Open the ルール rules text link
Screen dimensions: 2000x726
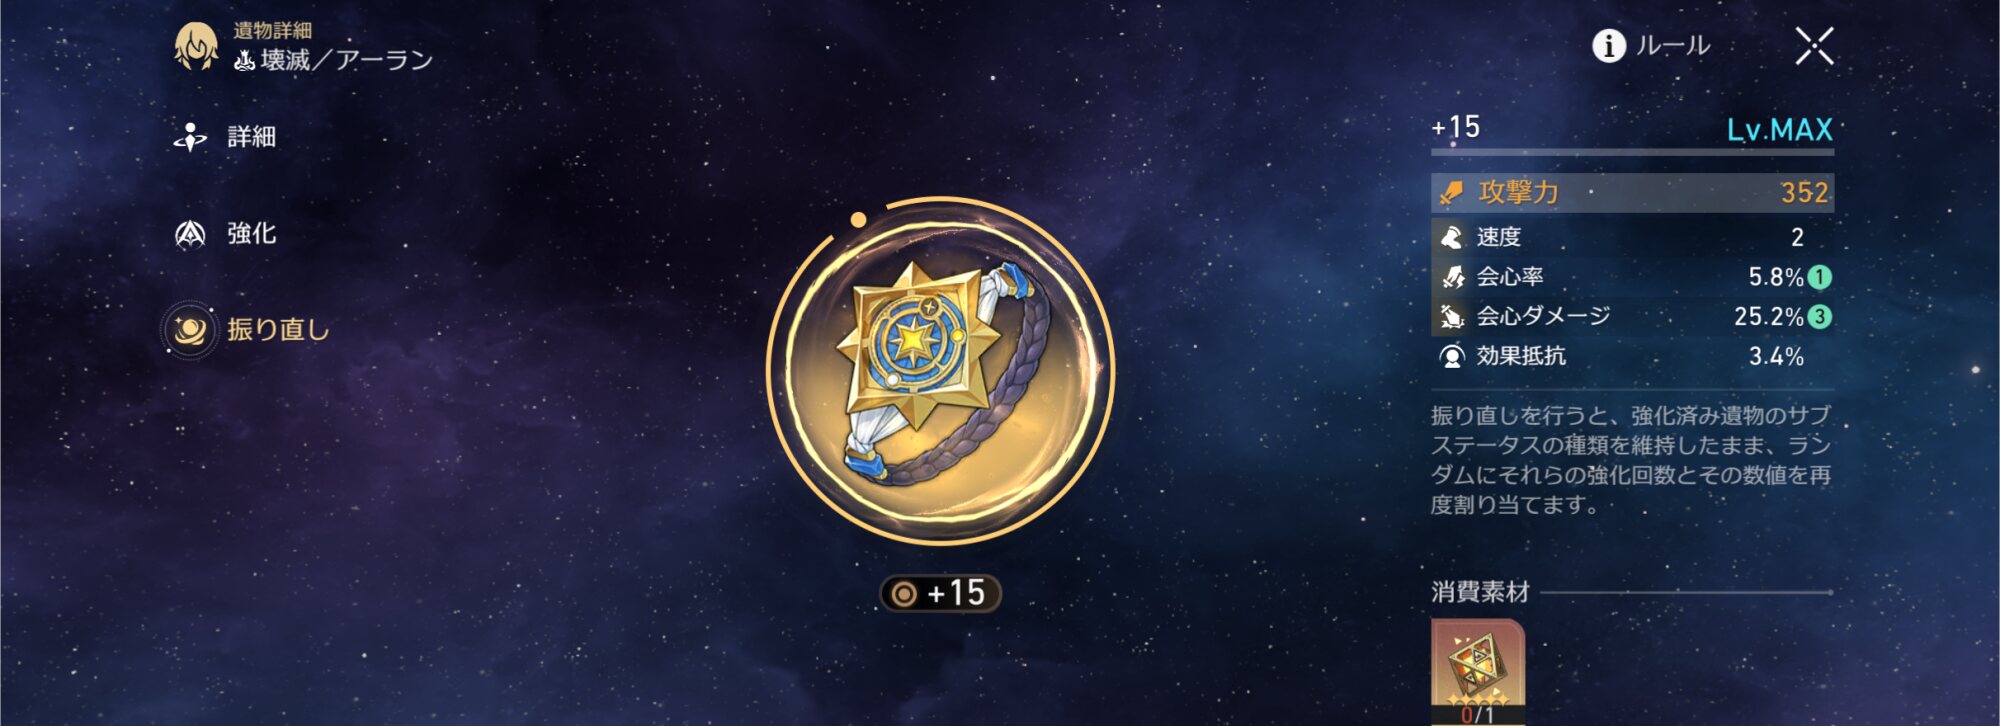1673,46
